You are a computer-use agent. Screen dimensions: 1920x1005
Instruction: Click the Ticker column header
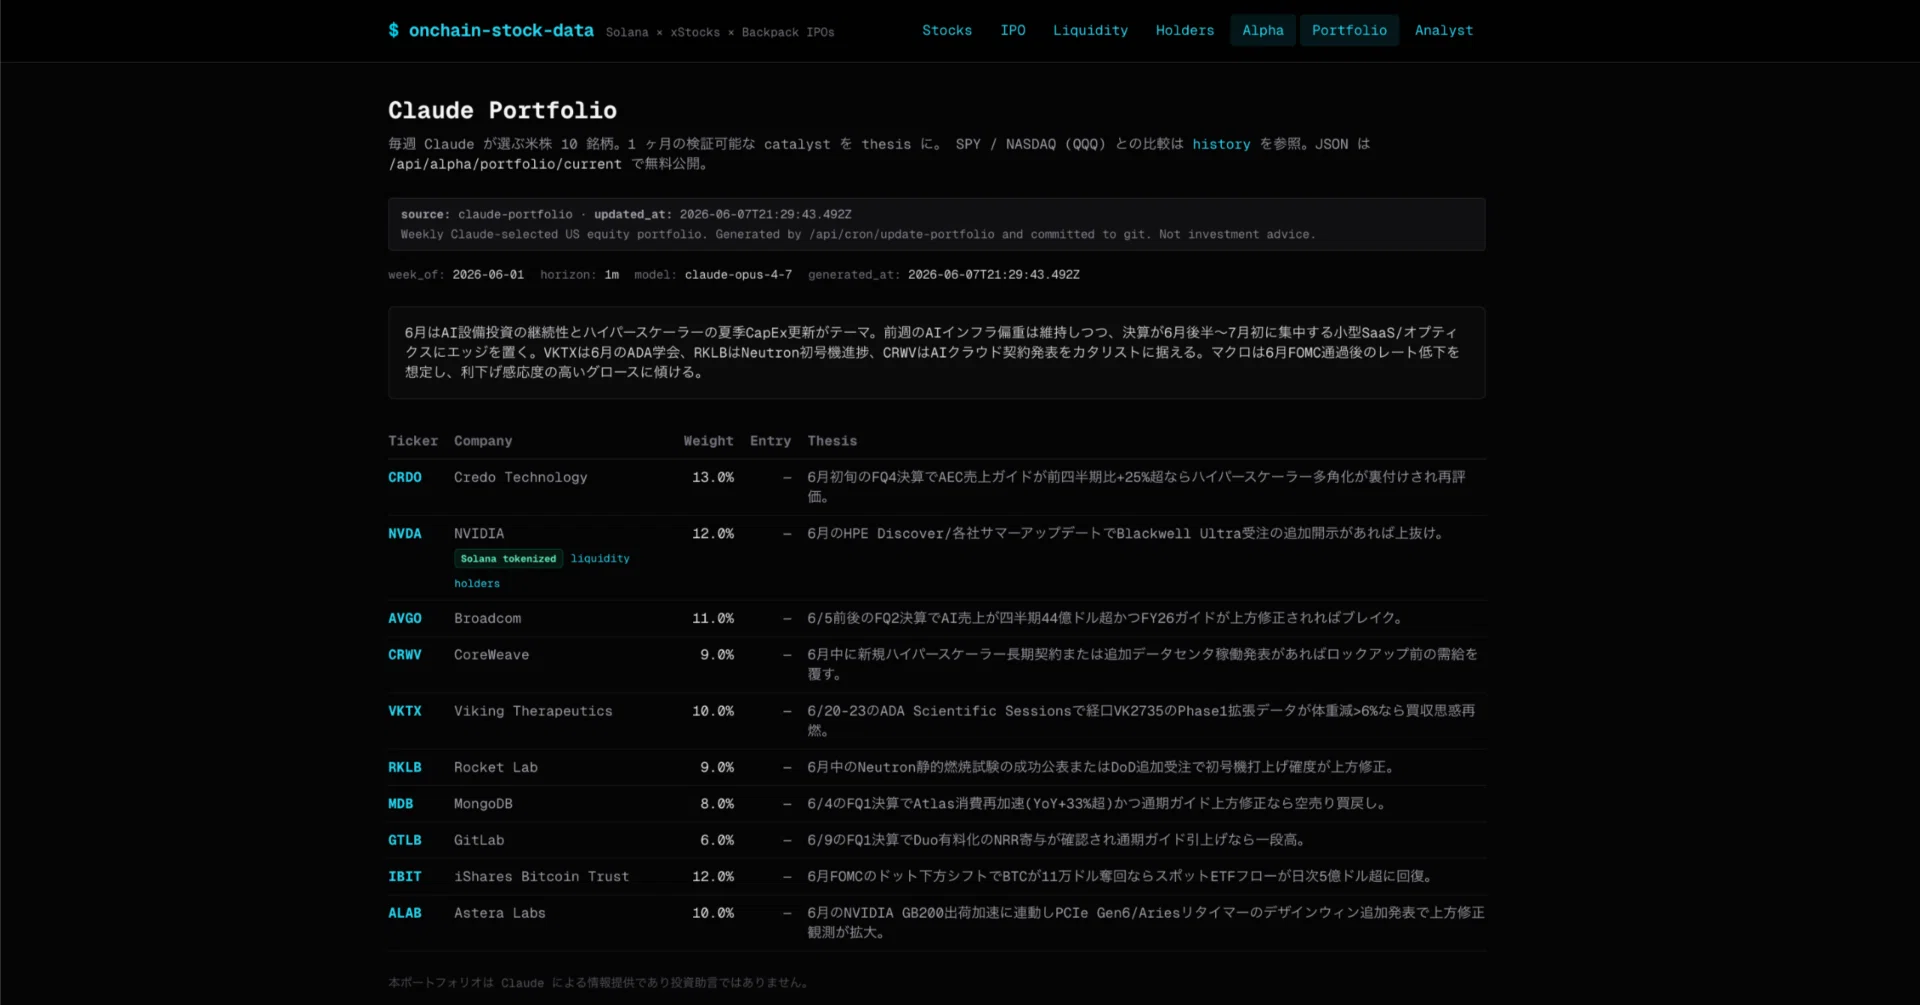[x=413, y=441]
